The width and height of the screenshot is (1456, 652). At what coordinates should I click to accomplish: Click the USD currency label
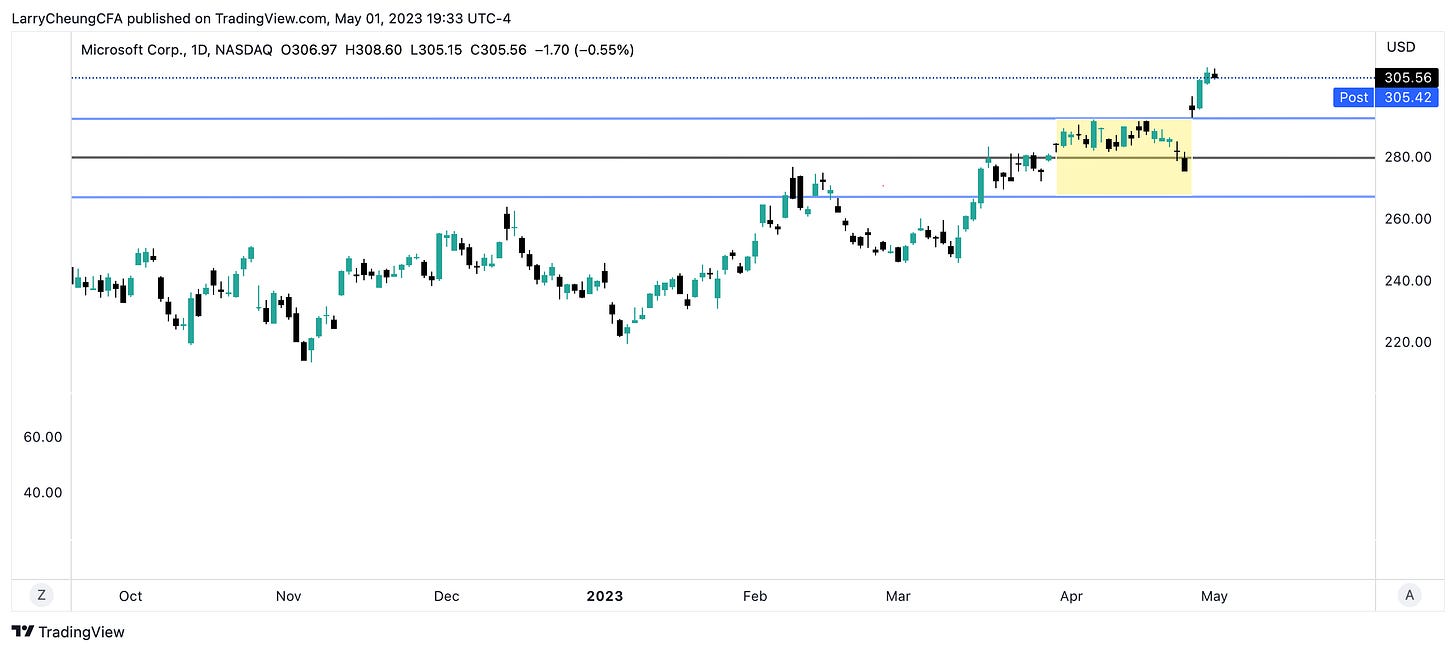click(x=1400, y=47)
